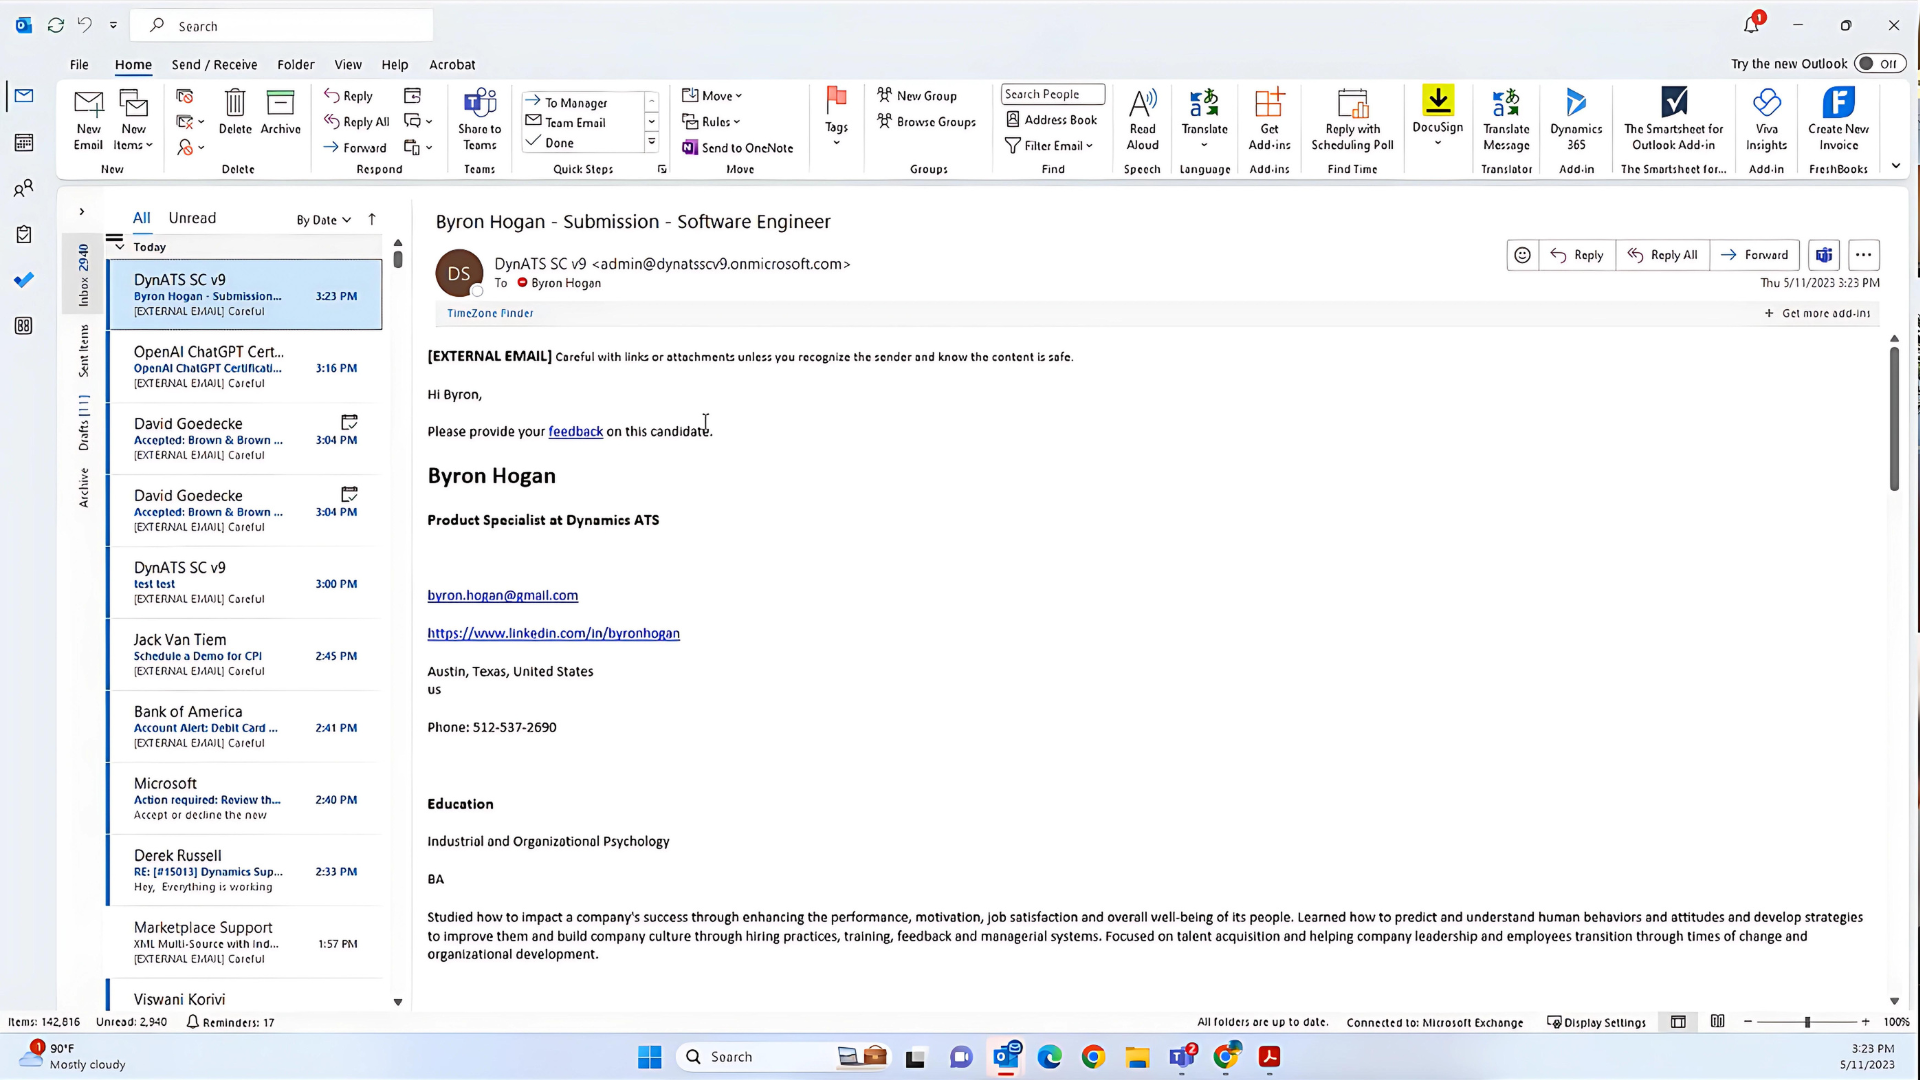Click the Undo arrow in title bar
This screenshot has width=1920, height=1080.
point(85,25)
